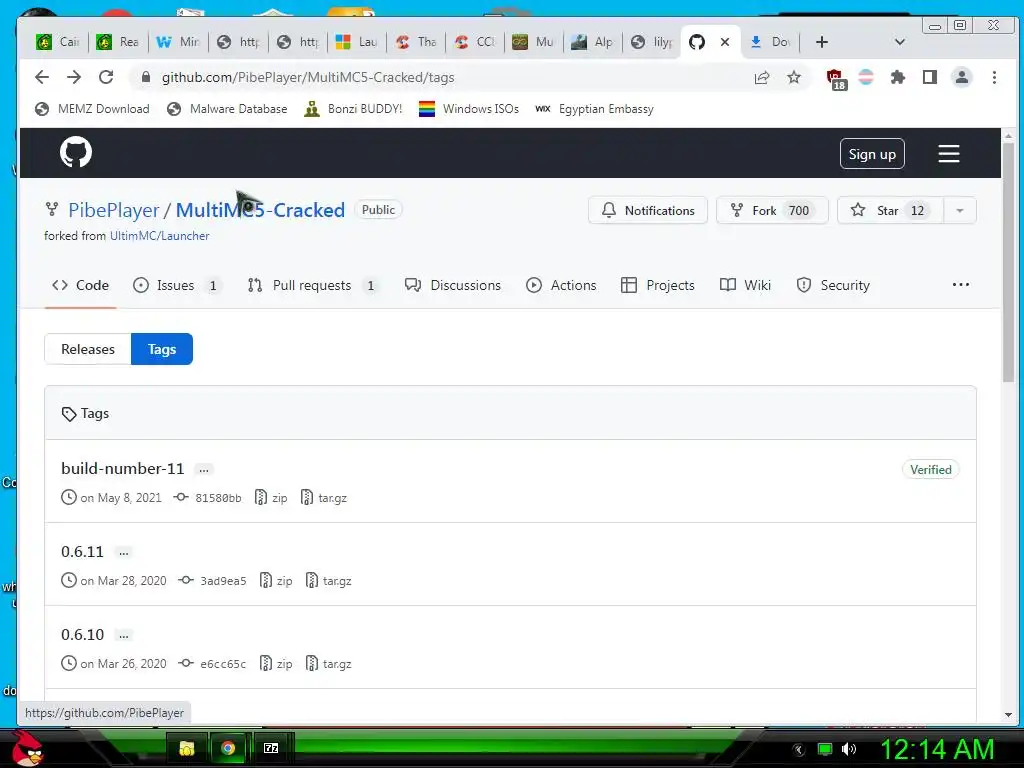Go forward with the browser forward arrow
The height and width of the screenshot is (768, 1024).
(x=74, y=77)
